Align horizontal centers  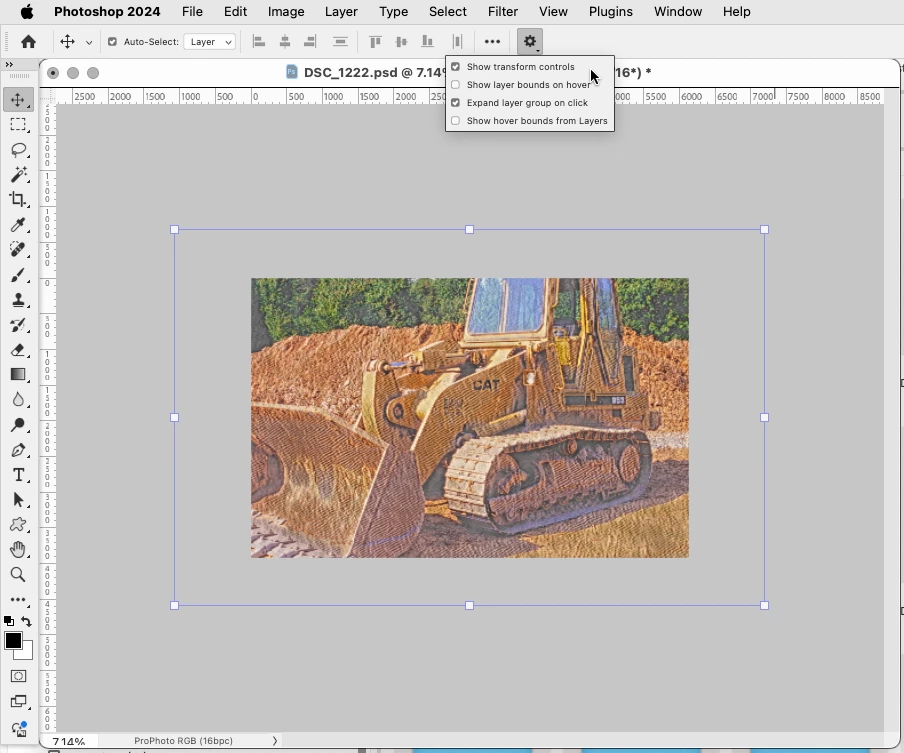click(285, 42)
